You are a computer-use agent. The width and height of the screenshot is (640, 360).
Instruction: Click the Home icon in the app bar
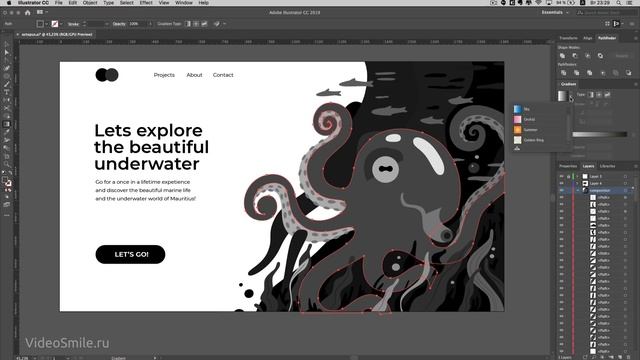click(27, 13)
